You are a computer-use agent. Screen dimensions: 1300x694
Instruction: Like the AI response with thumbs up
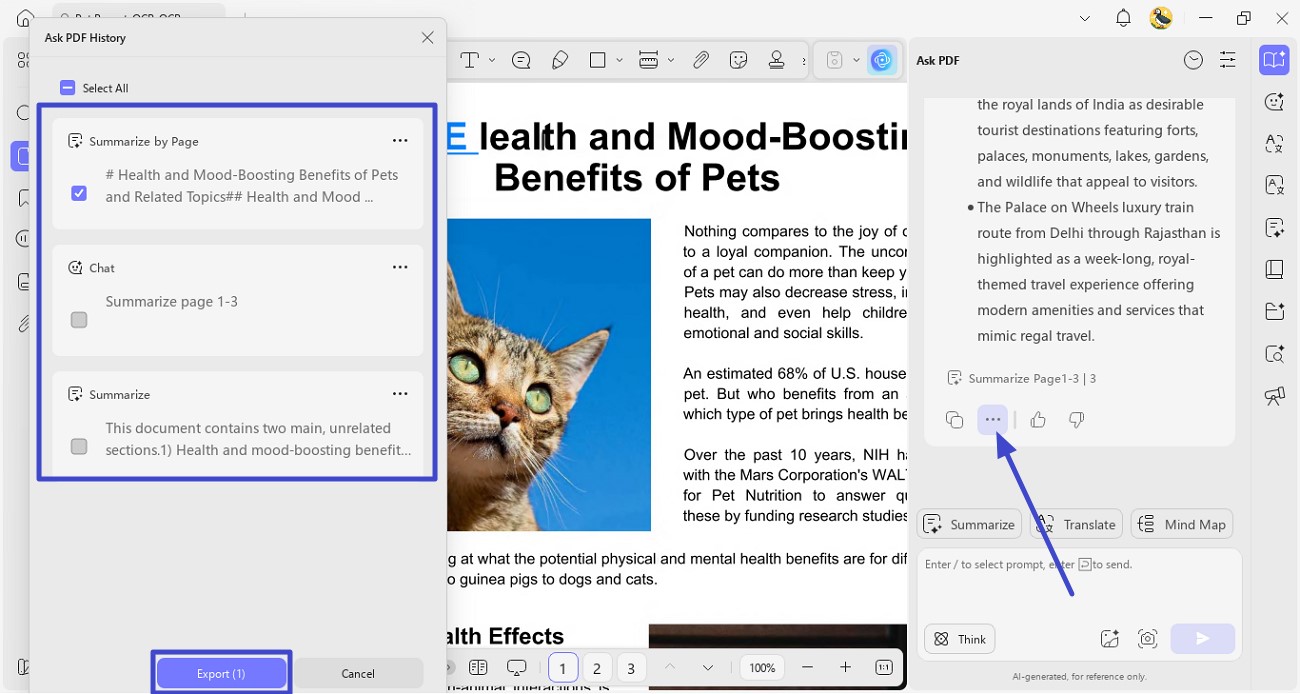tap(1038, 420)
